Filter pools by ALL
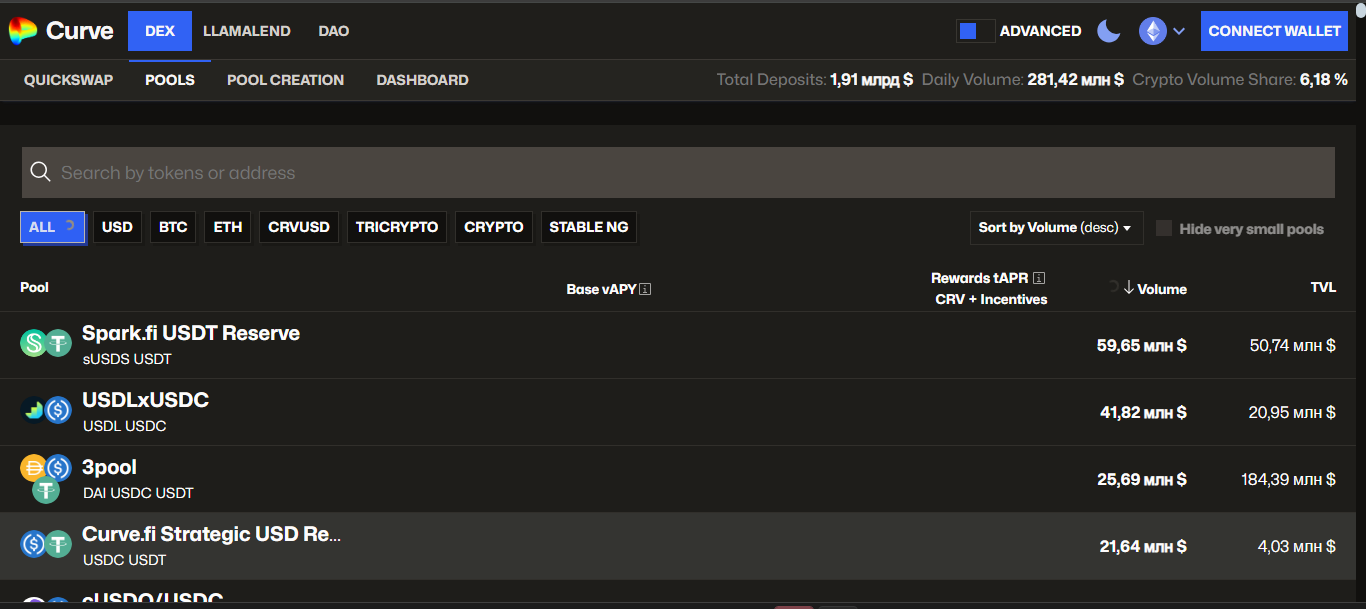Viewport: 1366px width, 609px height. pyautogui.click(x=53, y=227)
